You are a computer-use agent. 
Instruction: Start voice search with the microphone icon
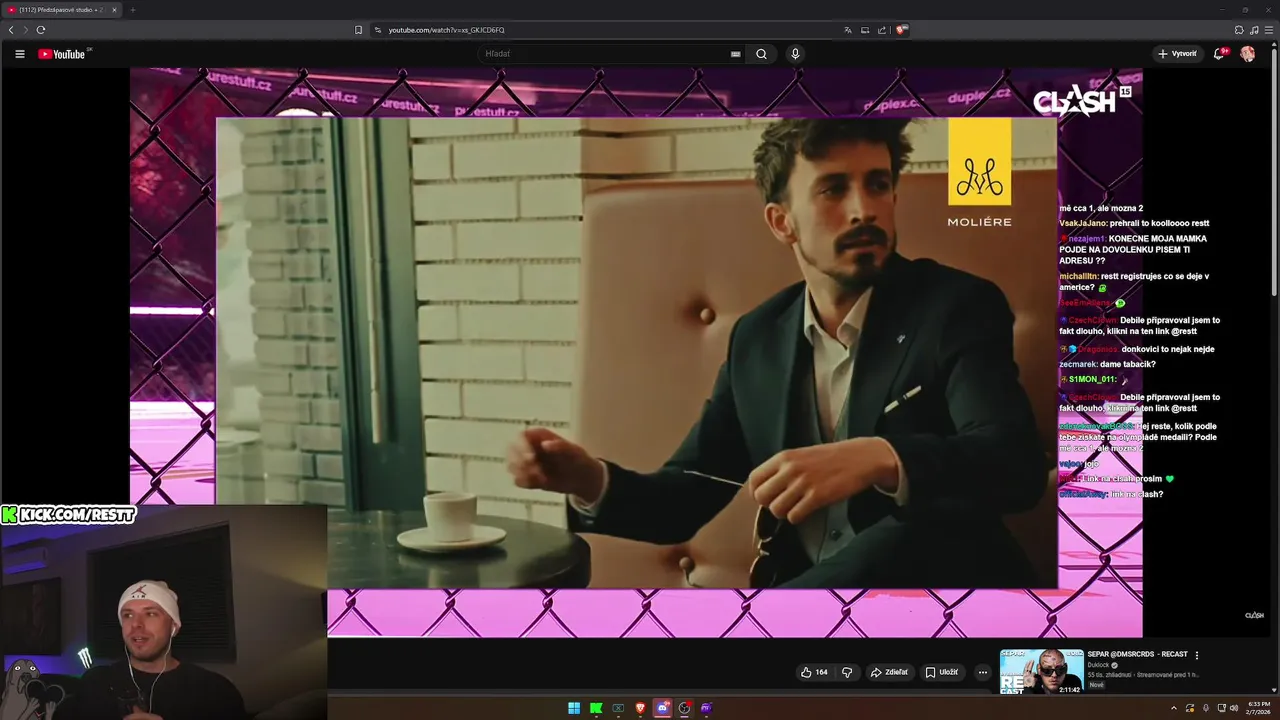pos(795,54)
